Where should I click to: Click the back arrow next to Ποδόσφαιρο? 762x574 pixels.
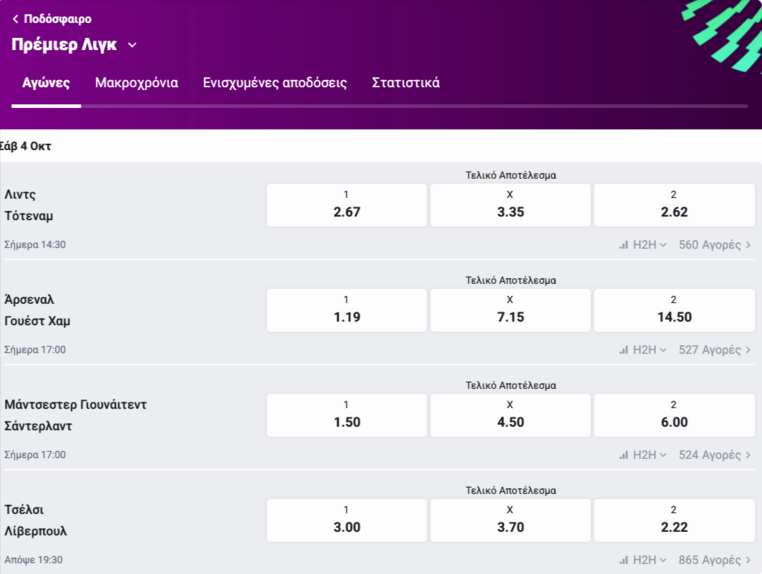[x=15, y=19]
